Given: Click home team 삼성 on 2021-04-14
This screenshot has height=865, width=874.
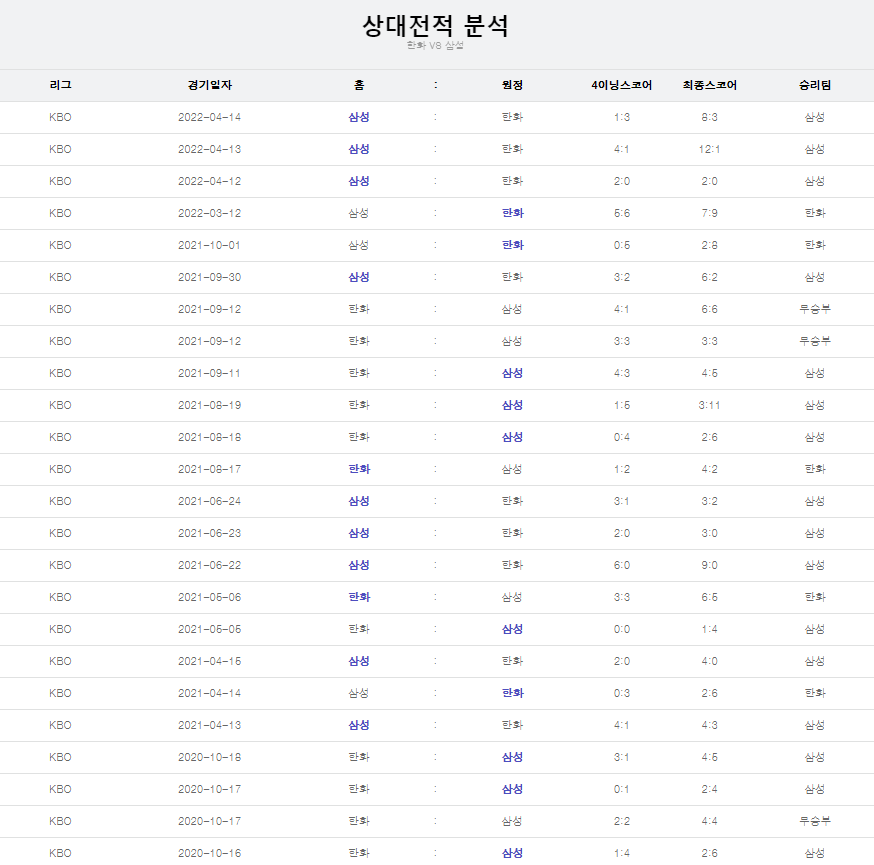Looking at the screenshot, I should [359, 693].
